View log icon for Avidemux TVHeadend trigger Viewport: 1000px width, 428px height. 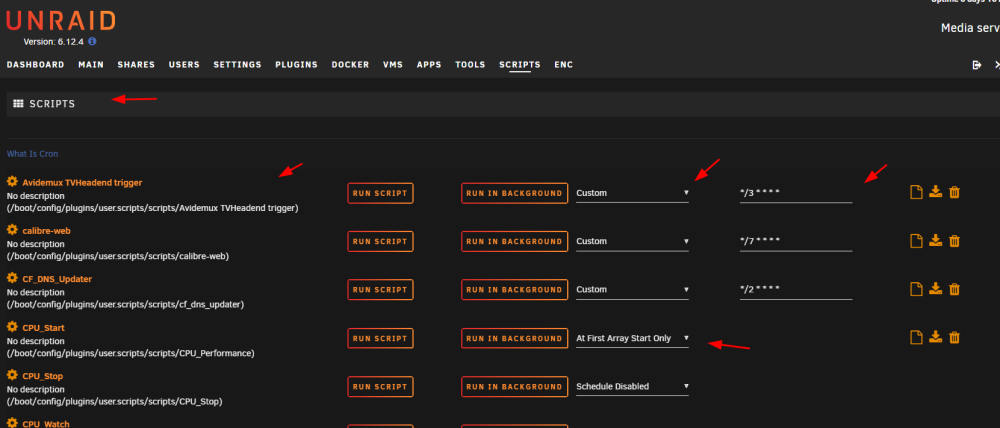click(916, 192)
